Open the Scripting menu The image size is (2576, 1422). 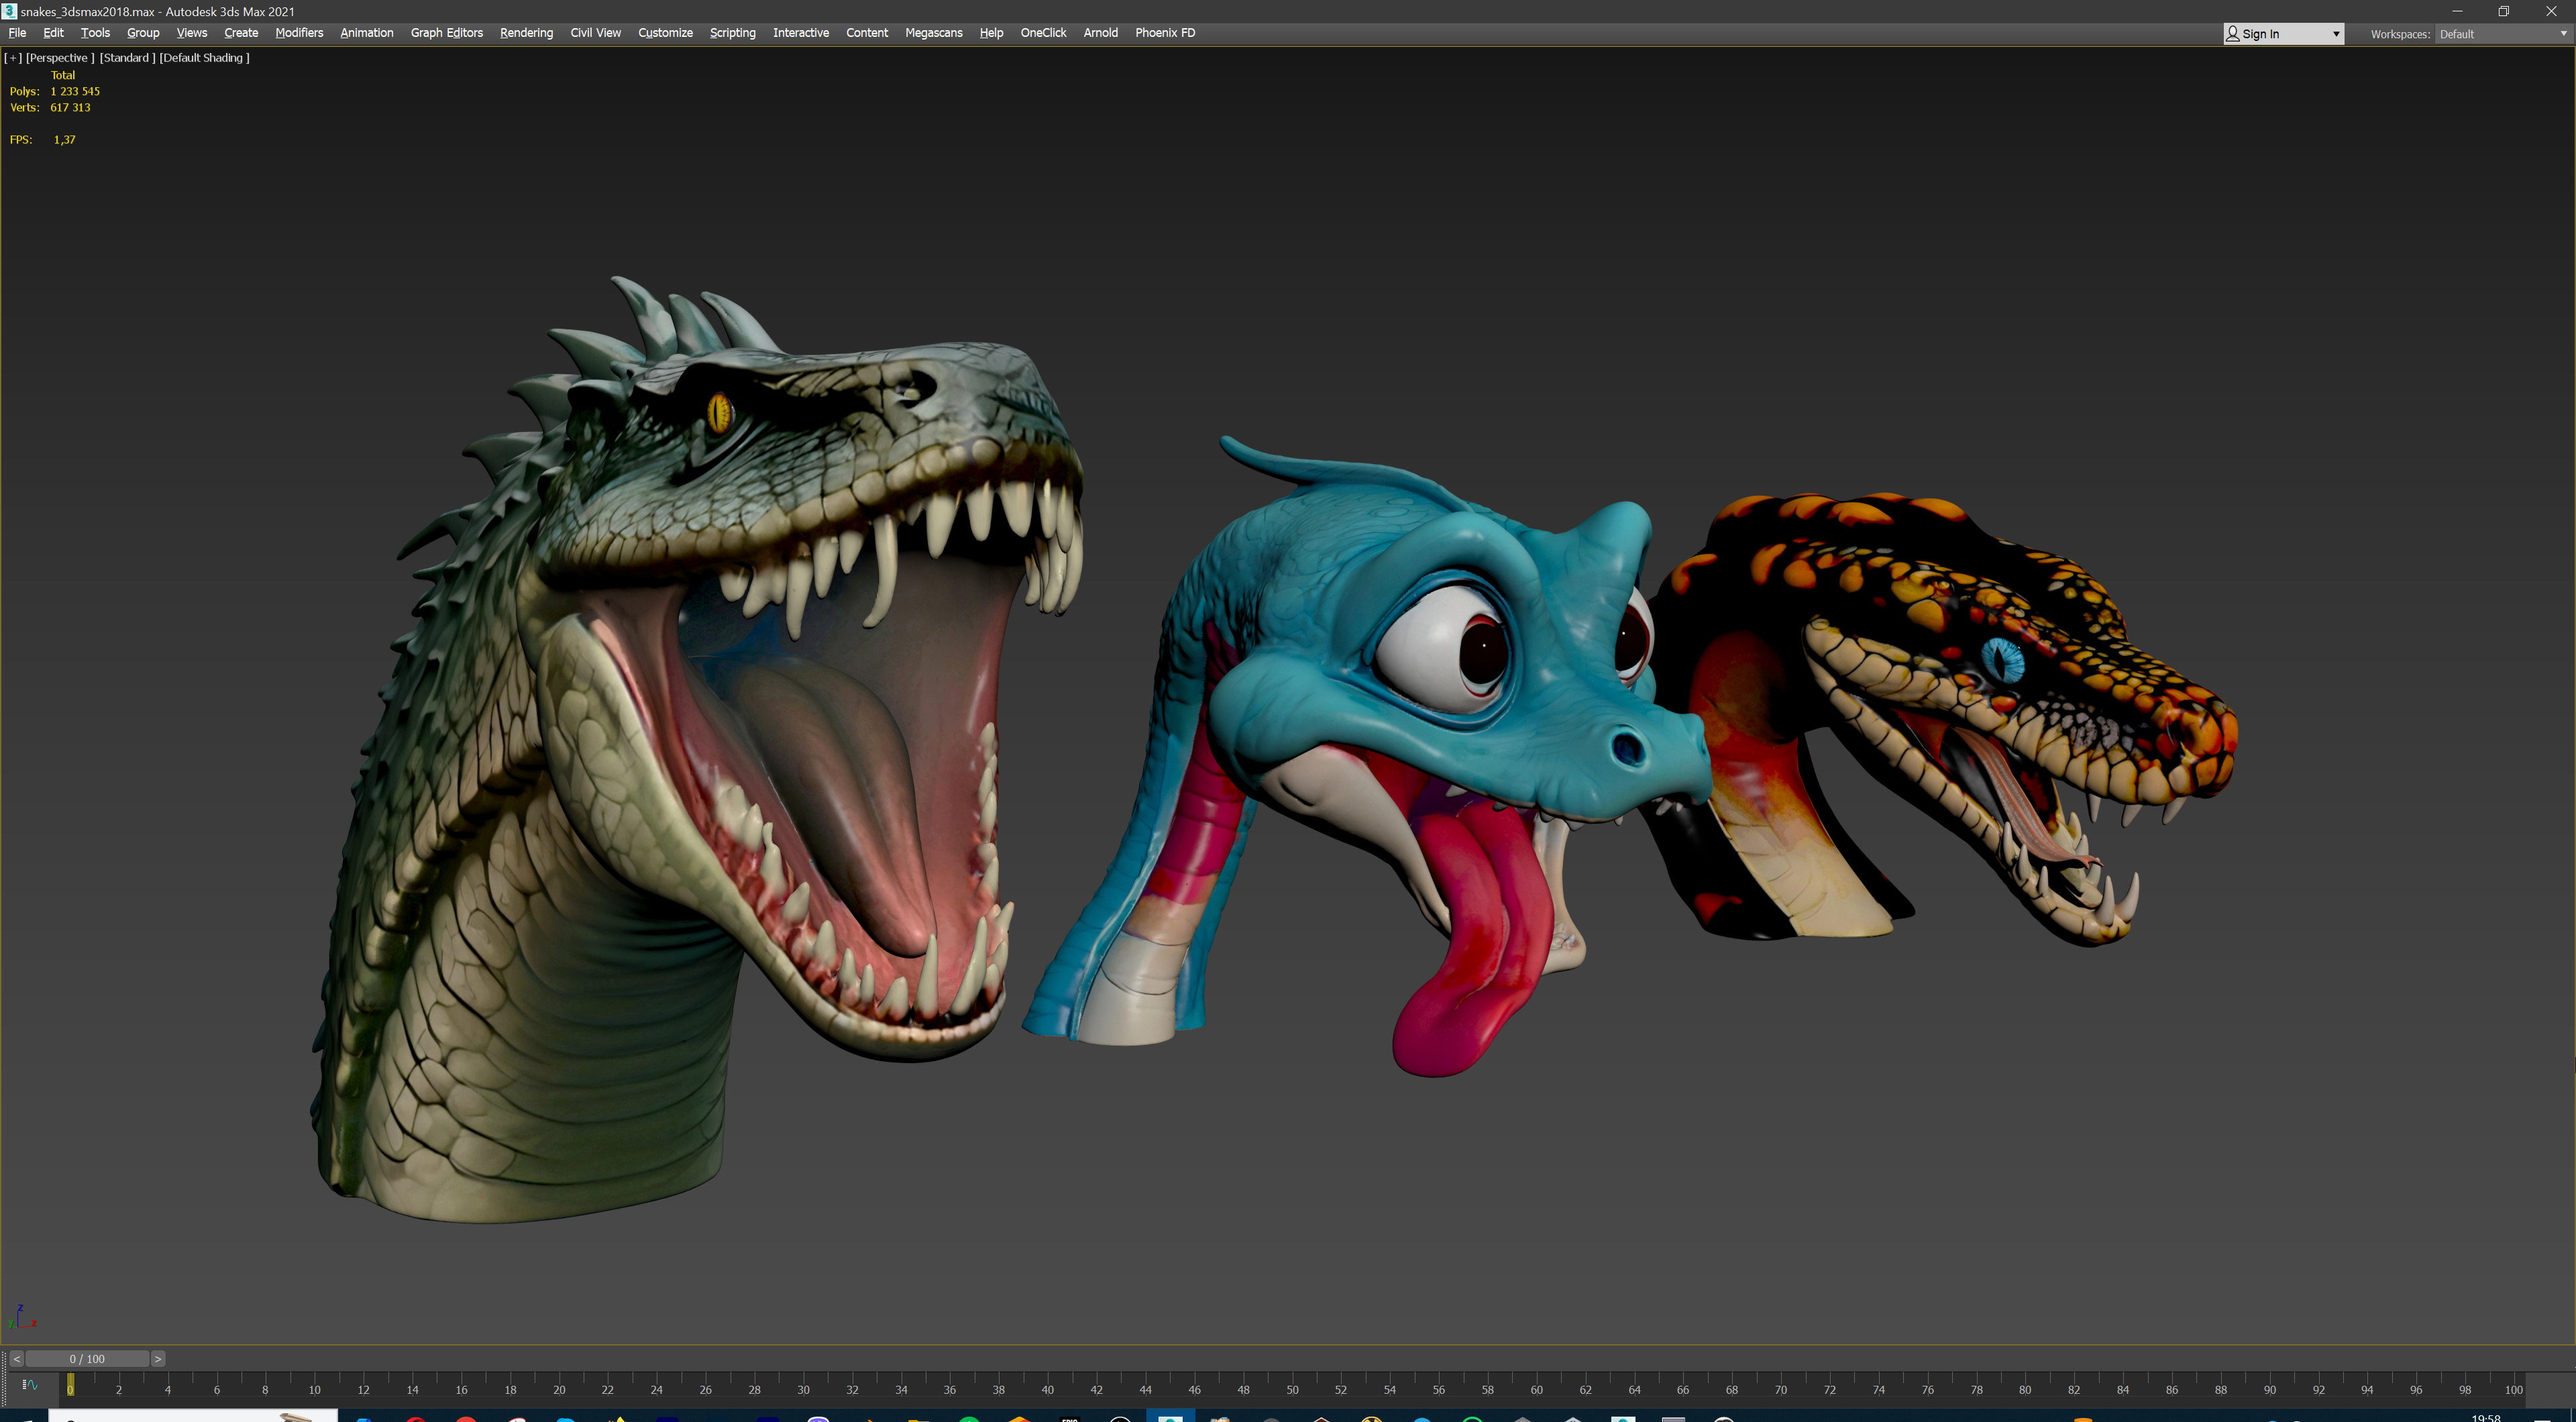pos(732,33)
